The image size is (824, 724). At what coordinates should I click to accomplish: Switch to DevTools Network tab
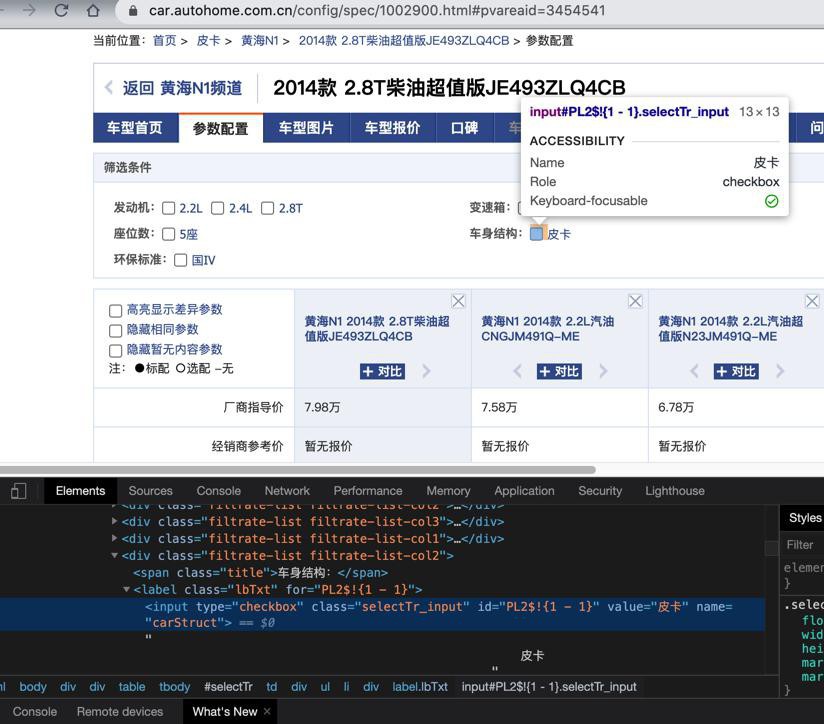pos(287,491)
